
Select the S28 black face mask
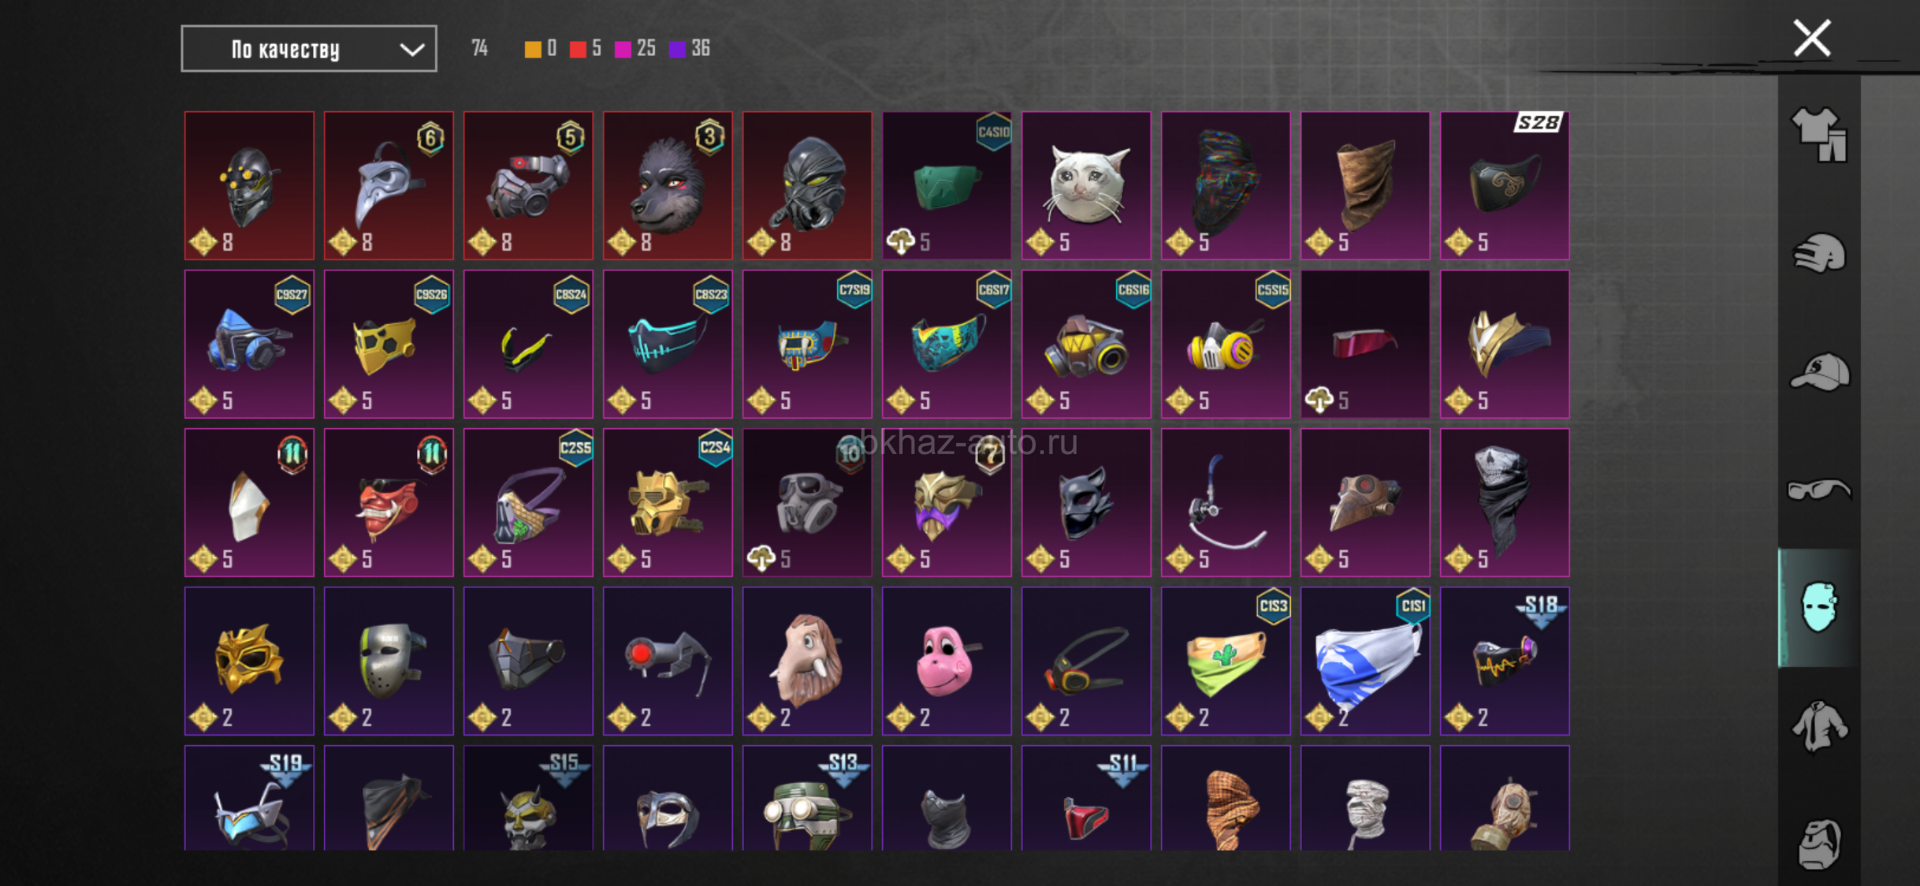click(1505, 186)
